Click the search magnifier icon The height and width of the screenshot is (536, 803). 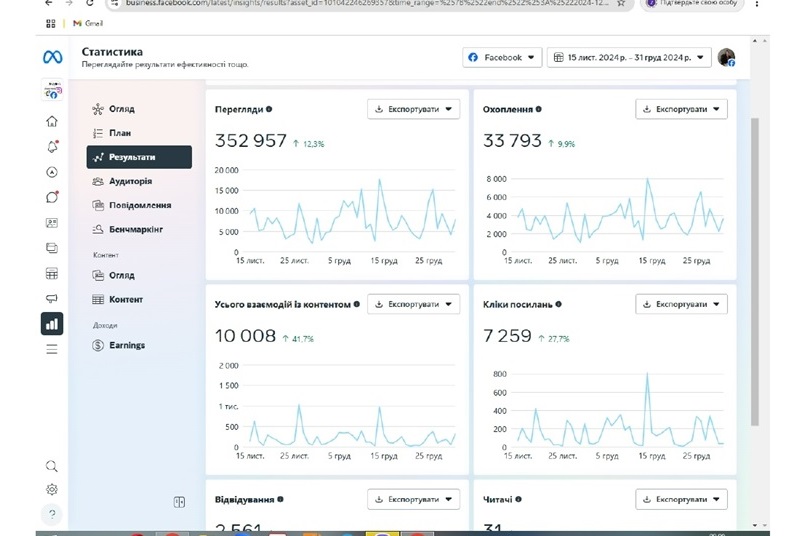[52, 466]
